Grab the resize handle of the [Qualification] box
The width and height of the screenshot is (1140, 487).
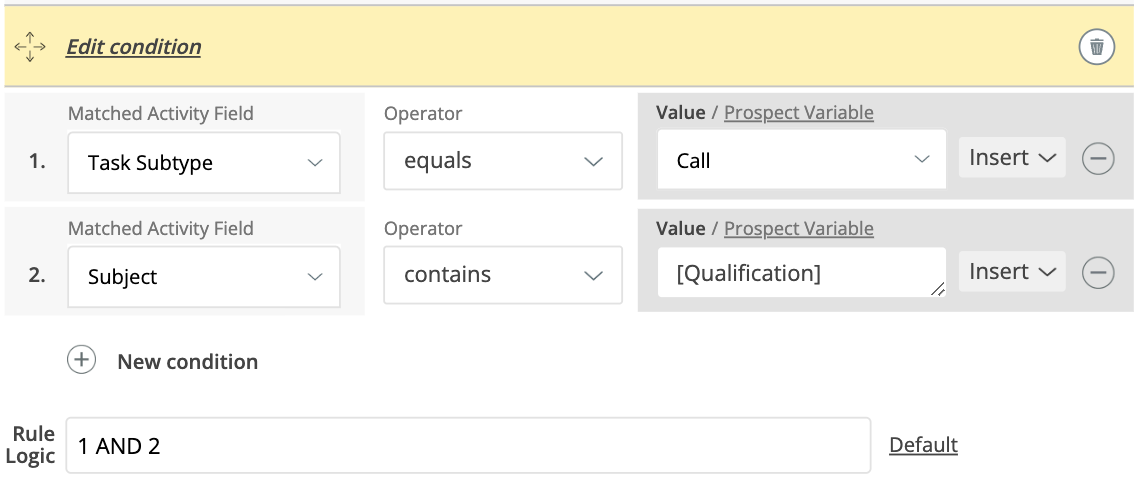tap(938, 289)
